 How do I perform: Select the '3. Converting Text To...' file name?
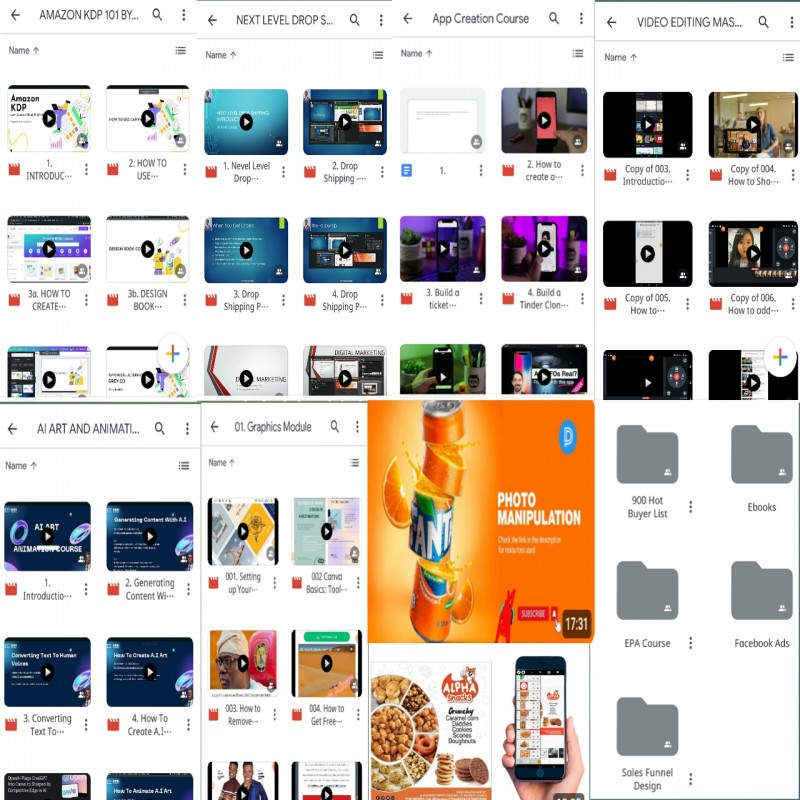(47, 724)
